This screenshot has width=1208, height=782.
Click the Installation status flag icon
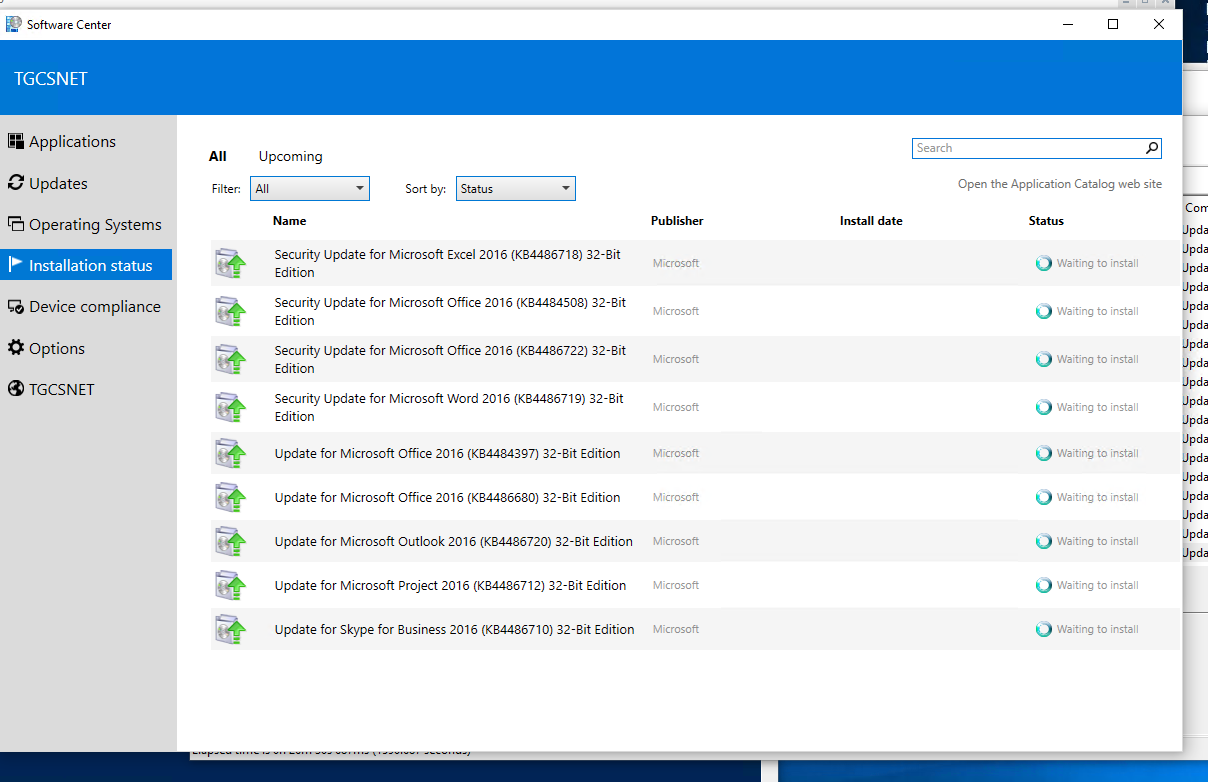[16, 264]
